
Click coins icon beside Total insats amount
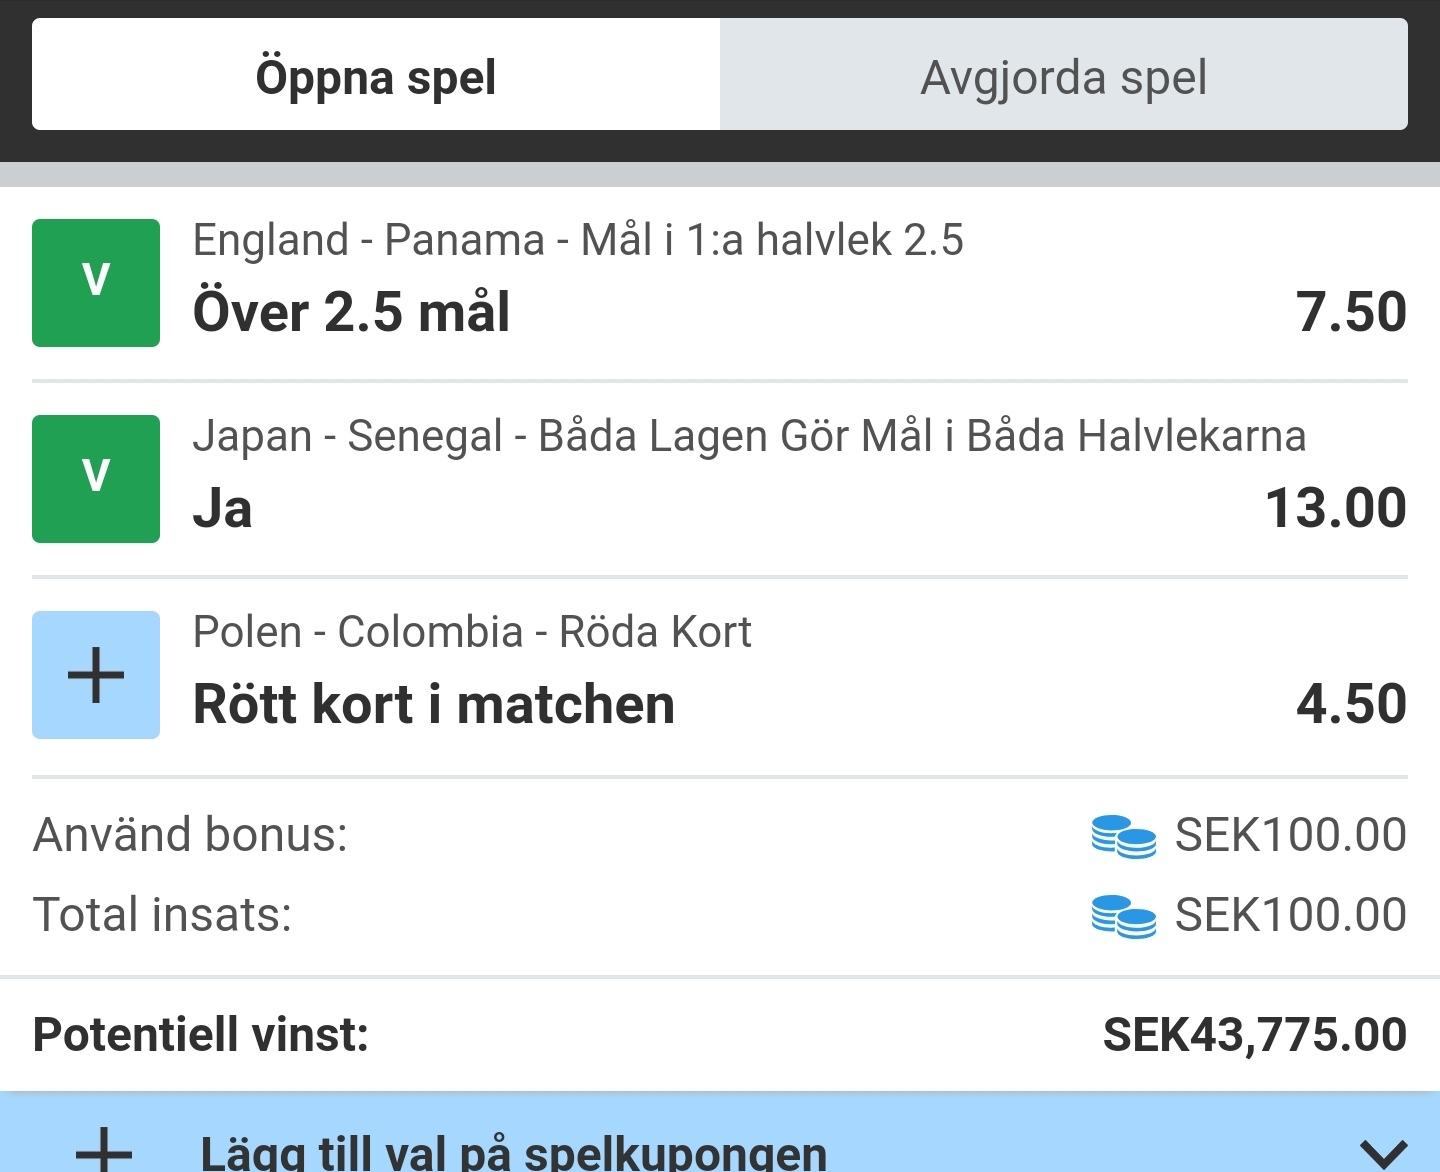pos(1124,917)
